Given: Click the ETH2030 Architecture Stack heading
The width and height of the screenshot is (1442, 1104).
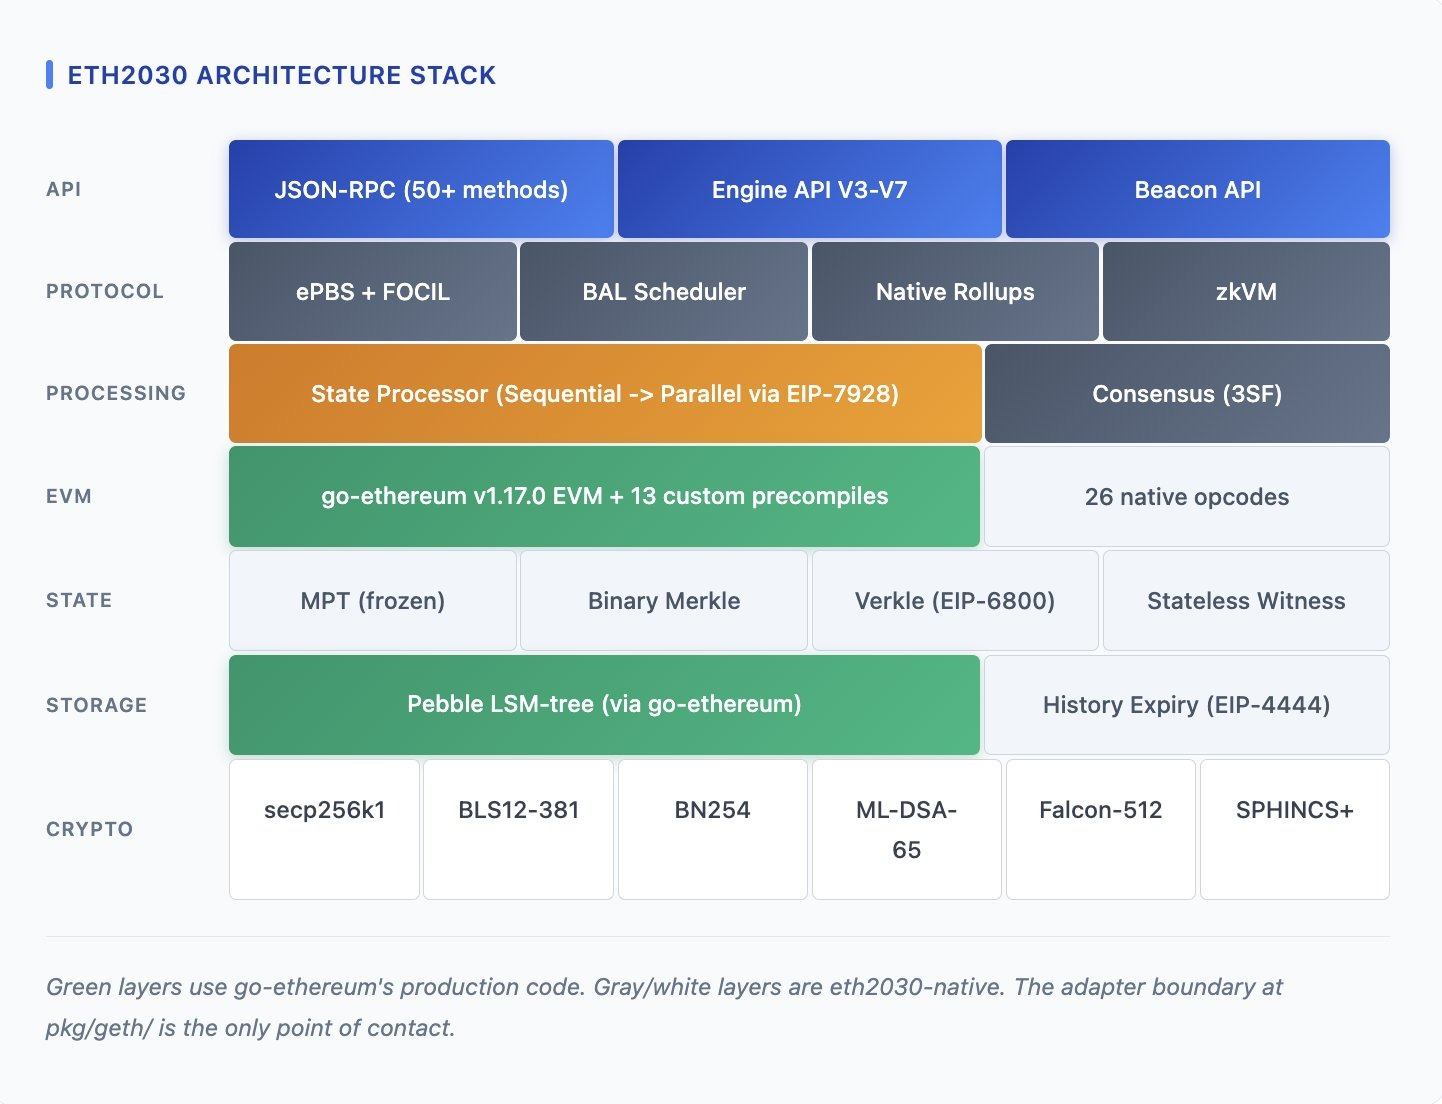Looking at the screenshot, I should pos(281,76).
